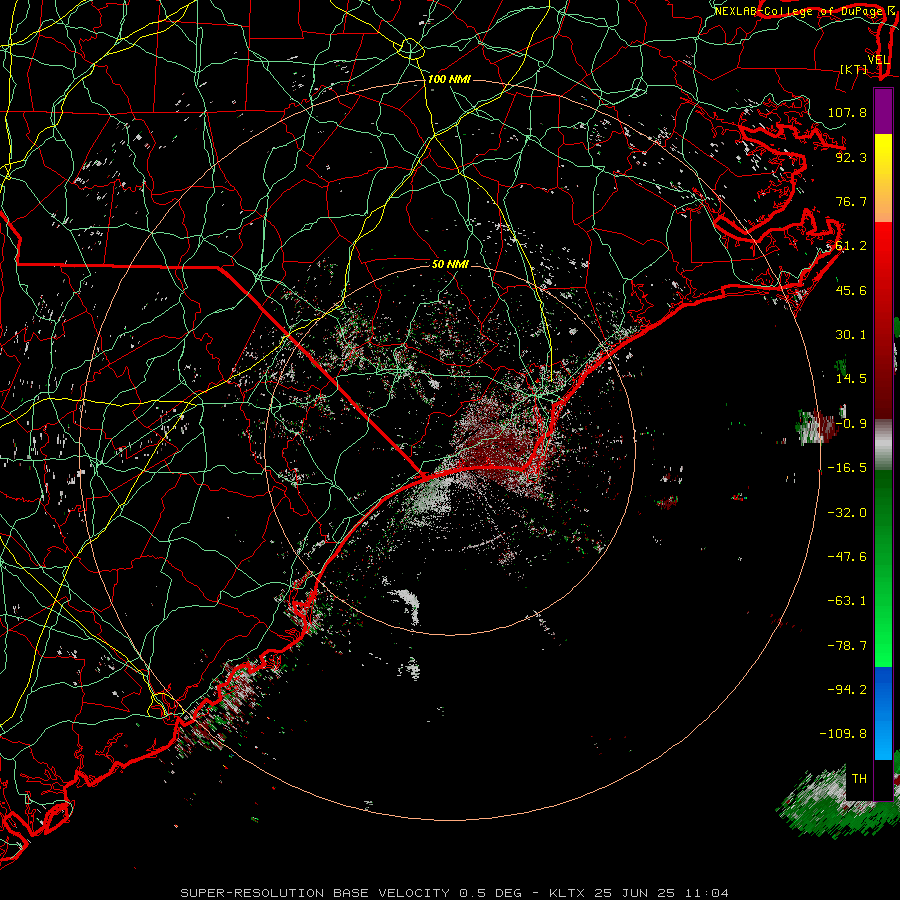
Task: Select the -47.6 velocity scale value
Action: click(847, 557)
